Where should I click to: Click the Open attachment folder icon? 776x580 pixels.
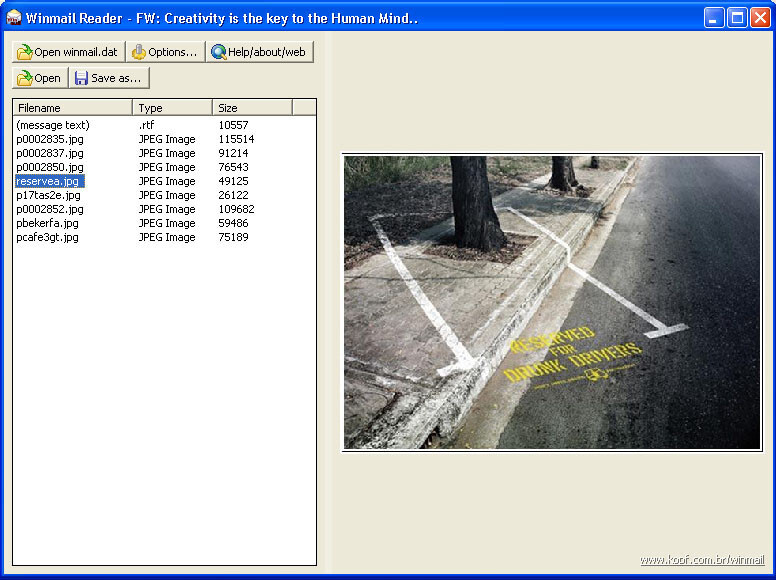coord(25,78)
